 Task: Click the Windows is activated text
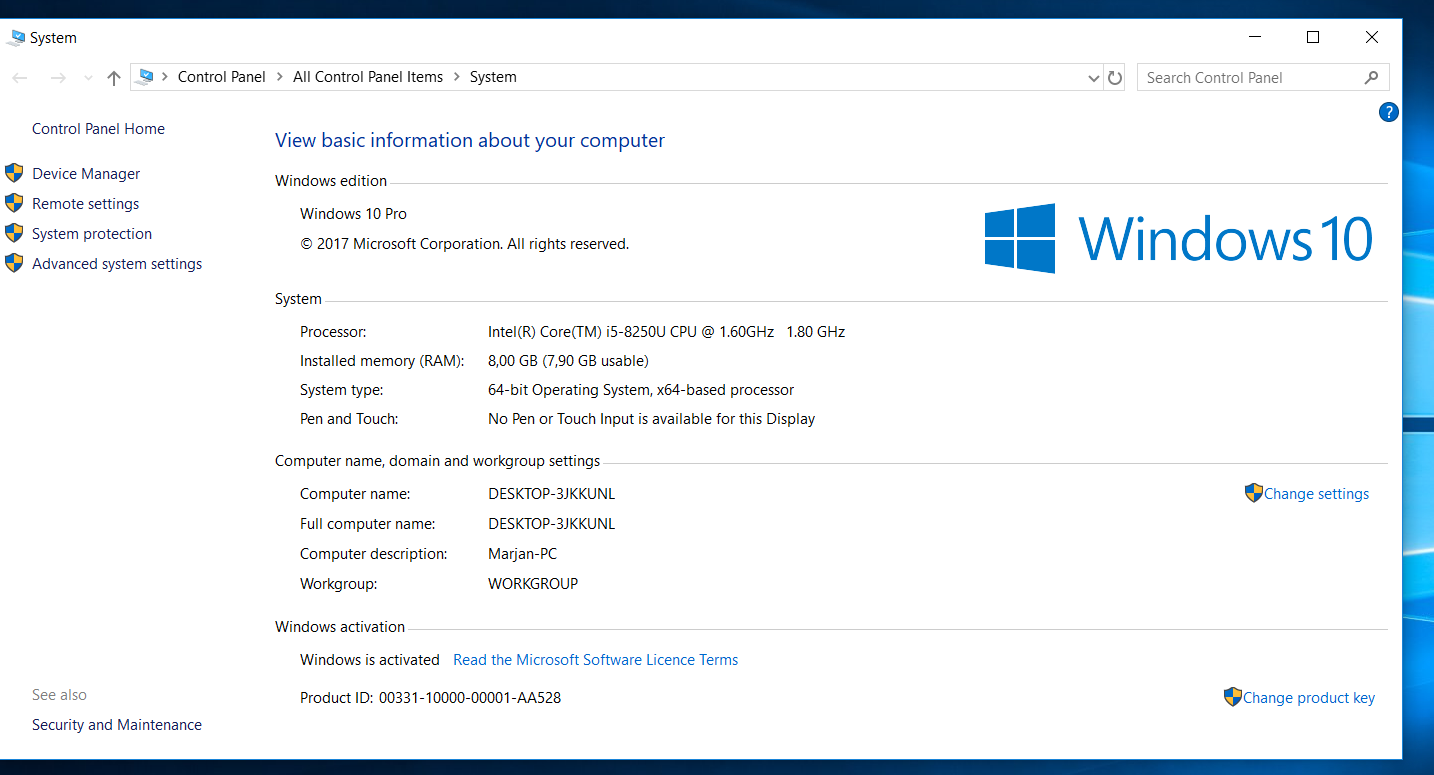pyautogui.click(x=370, y=660)
